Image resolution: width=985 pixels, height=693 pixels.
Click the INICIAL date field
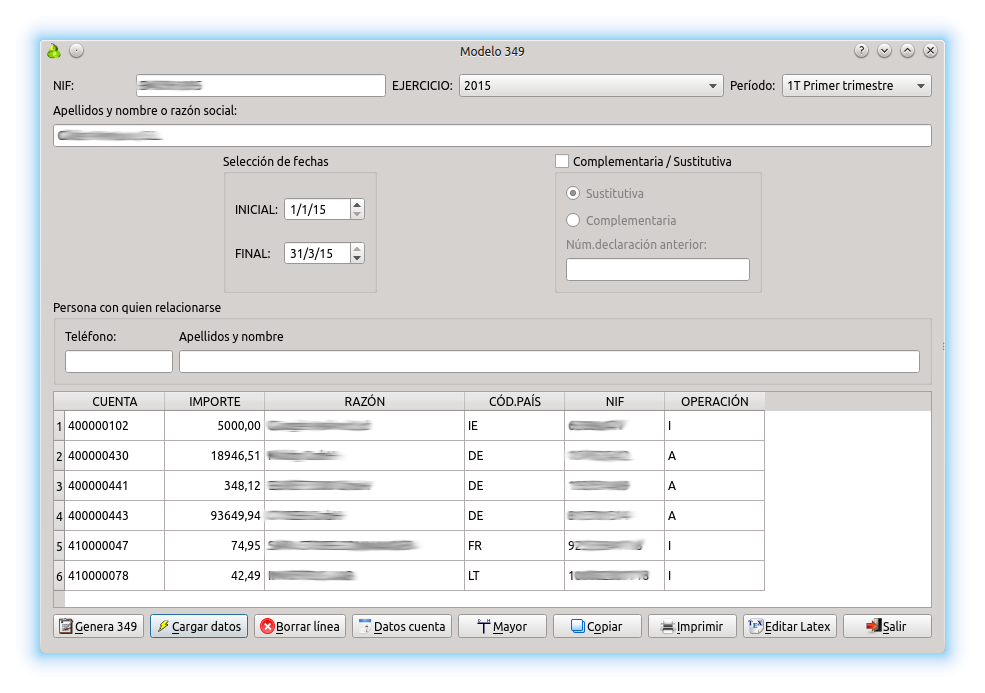click(x=317, y=209)
